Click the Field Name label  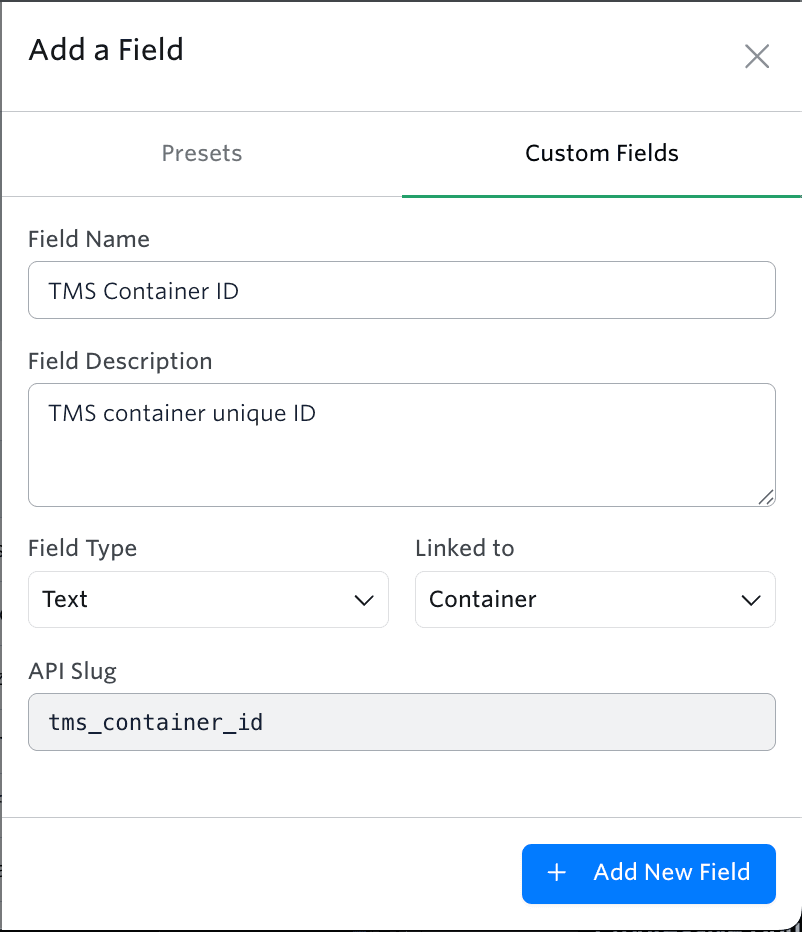click(x=88, y=239)
